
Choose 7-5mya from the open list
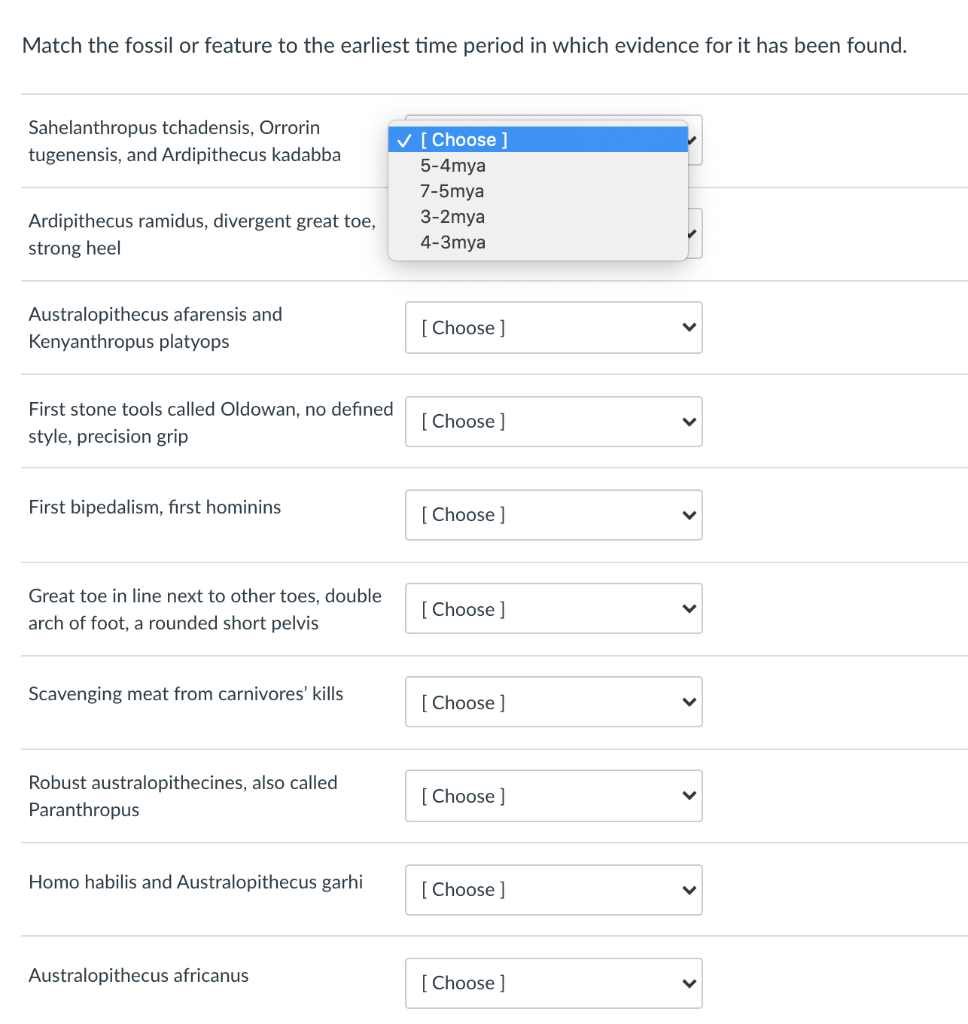coord(452,191)
